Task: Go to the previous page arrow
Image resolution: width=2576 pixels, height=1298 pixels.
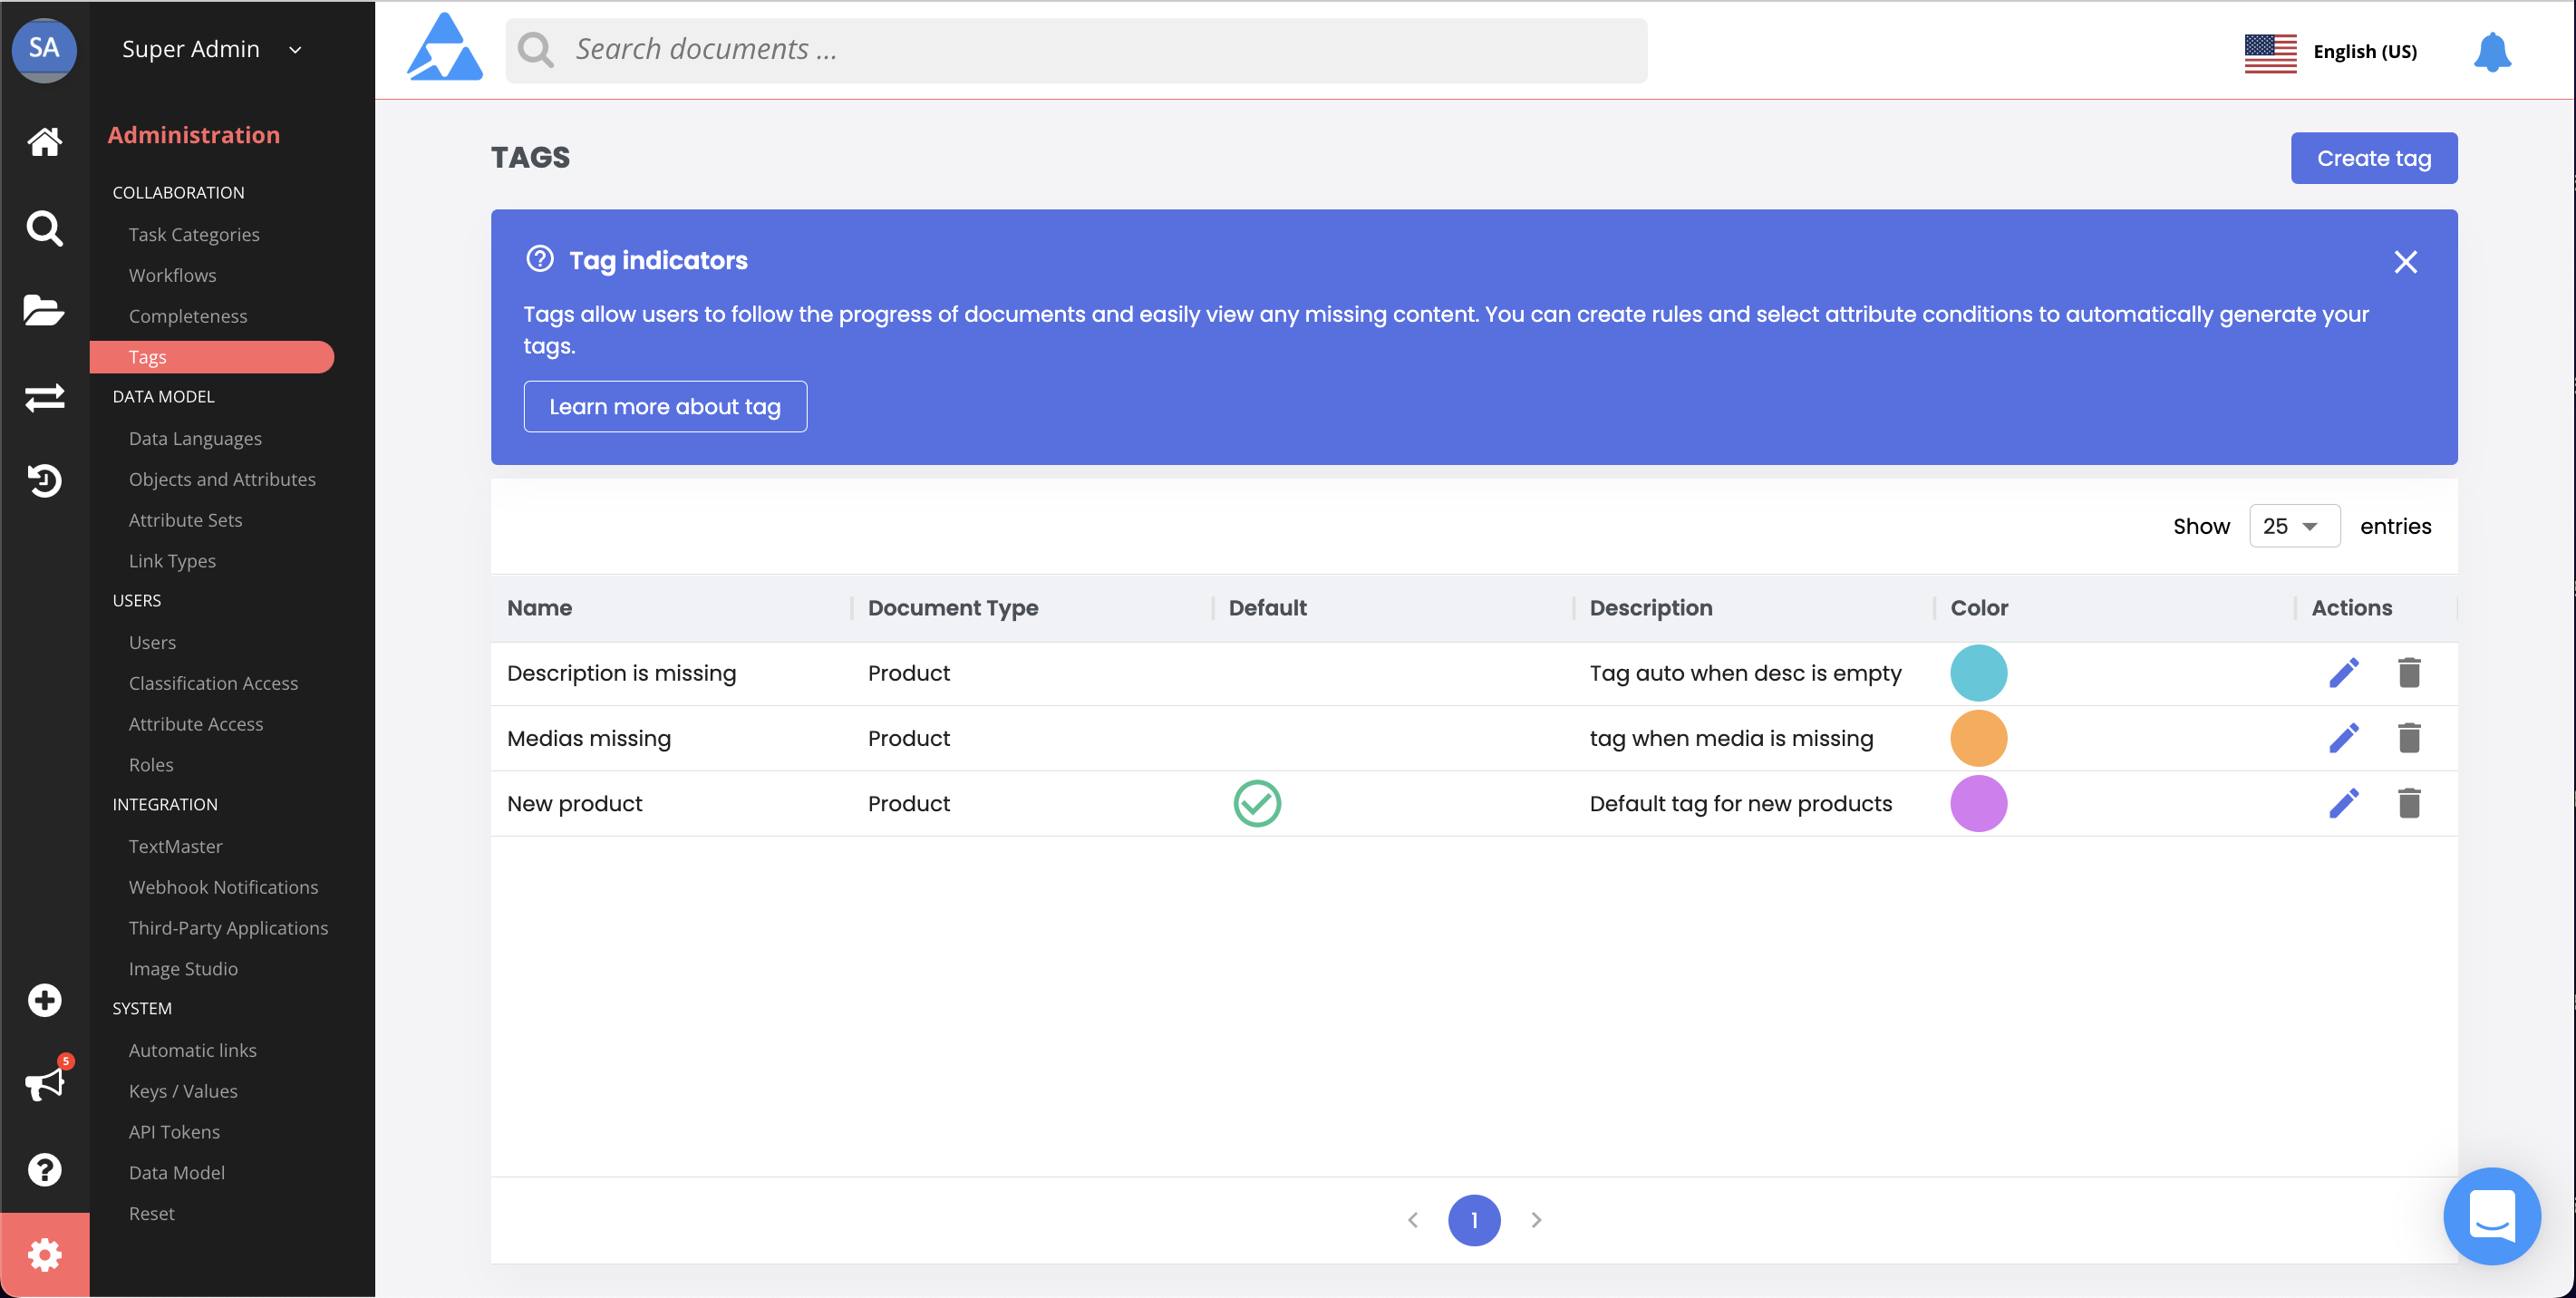Action: 1412,1219
